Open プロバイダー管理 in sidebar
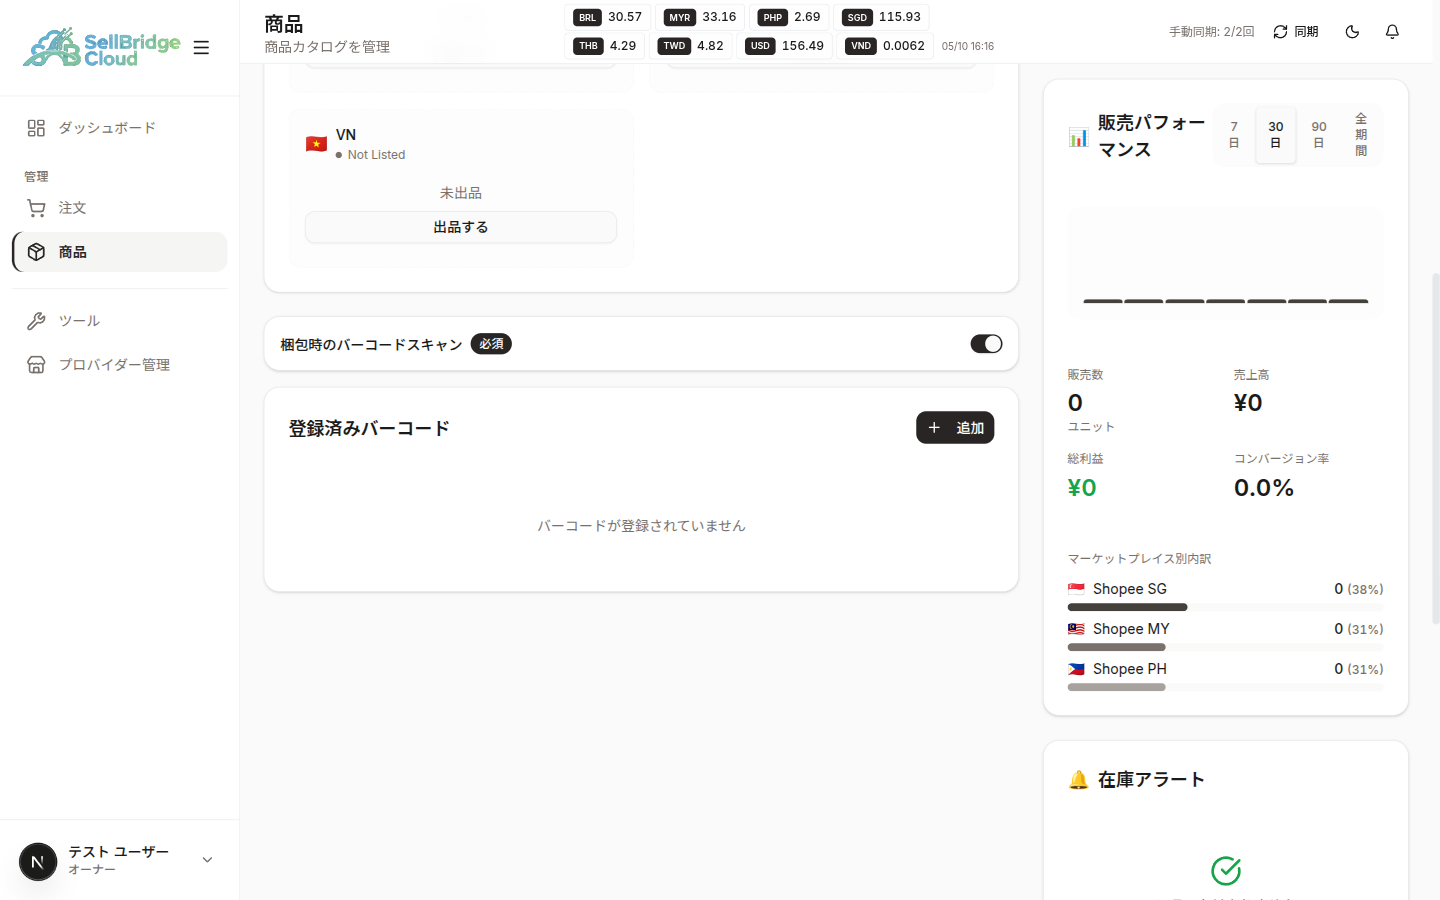 pos(120,365)
